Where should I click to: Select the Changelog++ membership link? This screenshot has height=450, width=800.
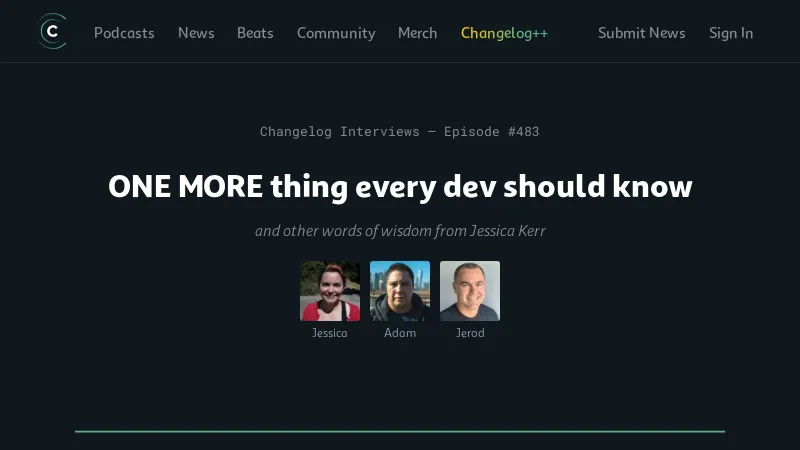(x=504, y=34)
